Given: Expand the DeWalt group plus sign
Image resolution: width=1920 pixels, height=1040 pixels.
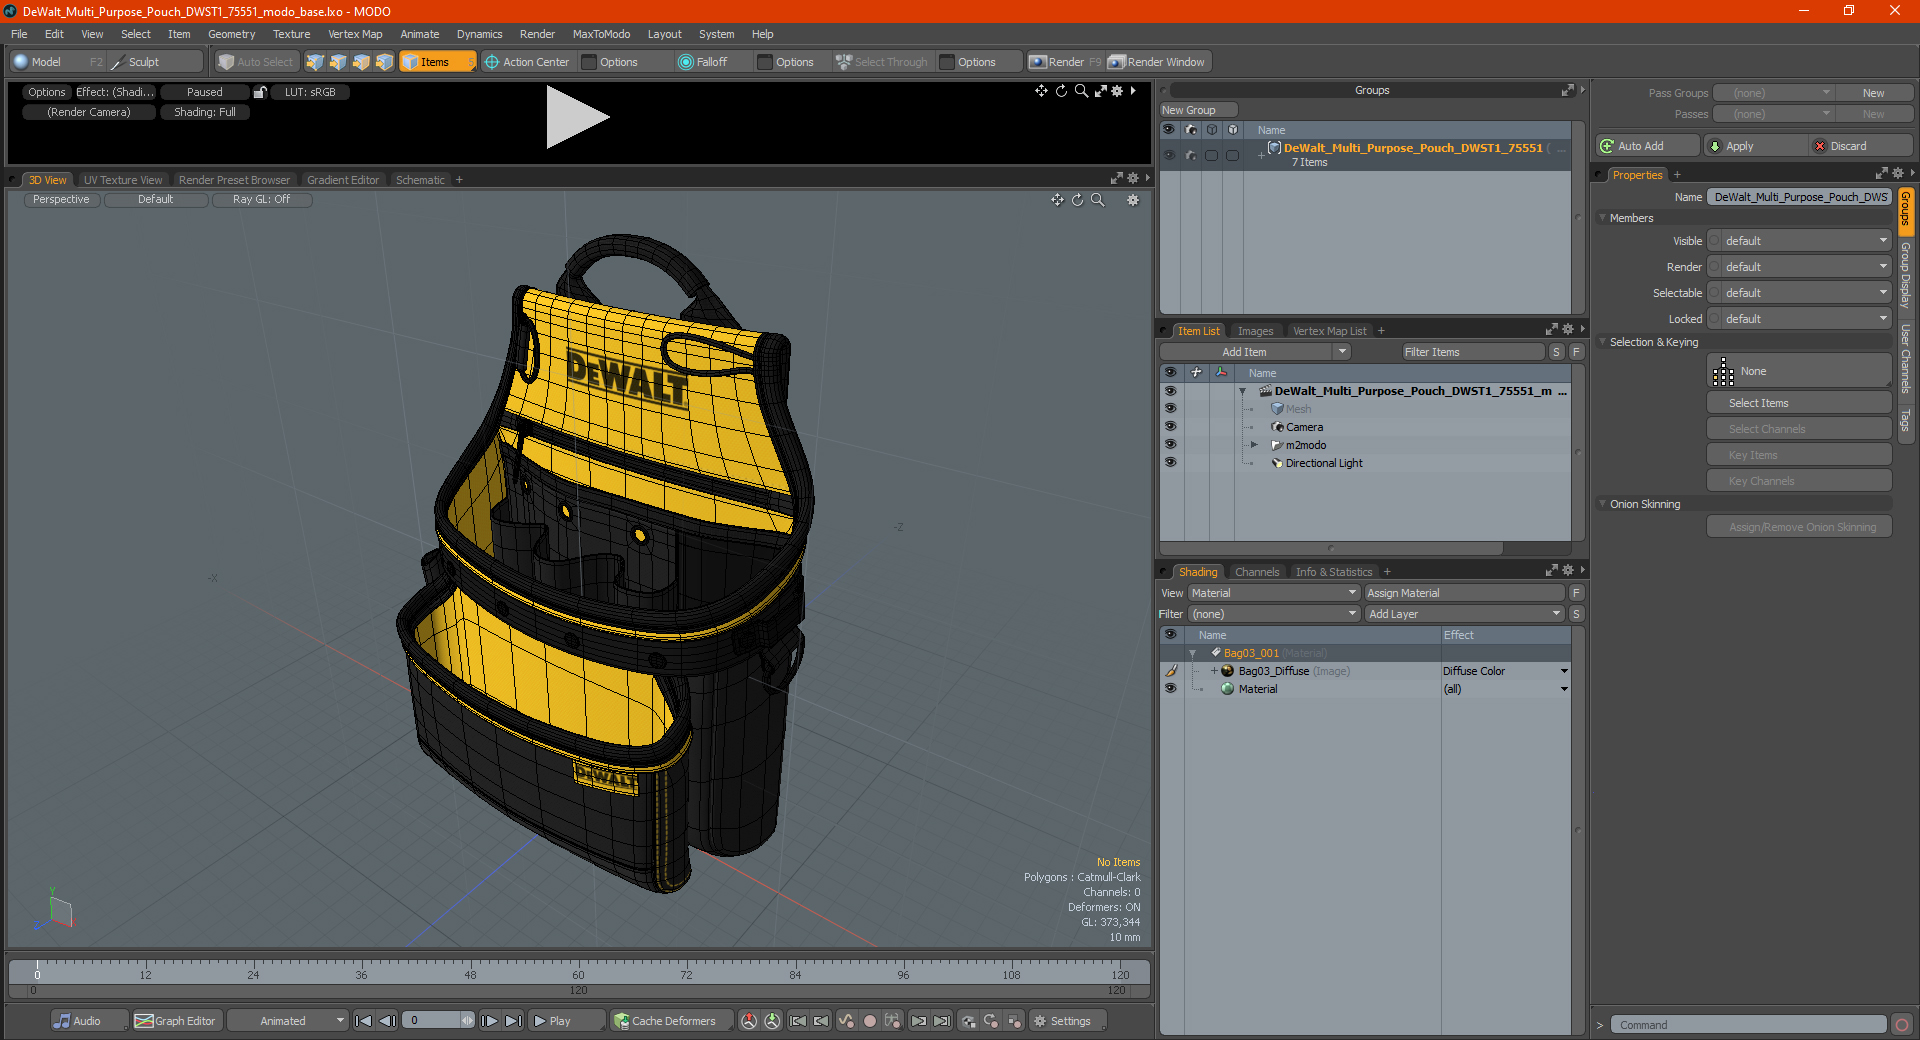Looking at the screenshot, I should [x=1261, y=155].
